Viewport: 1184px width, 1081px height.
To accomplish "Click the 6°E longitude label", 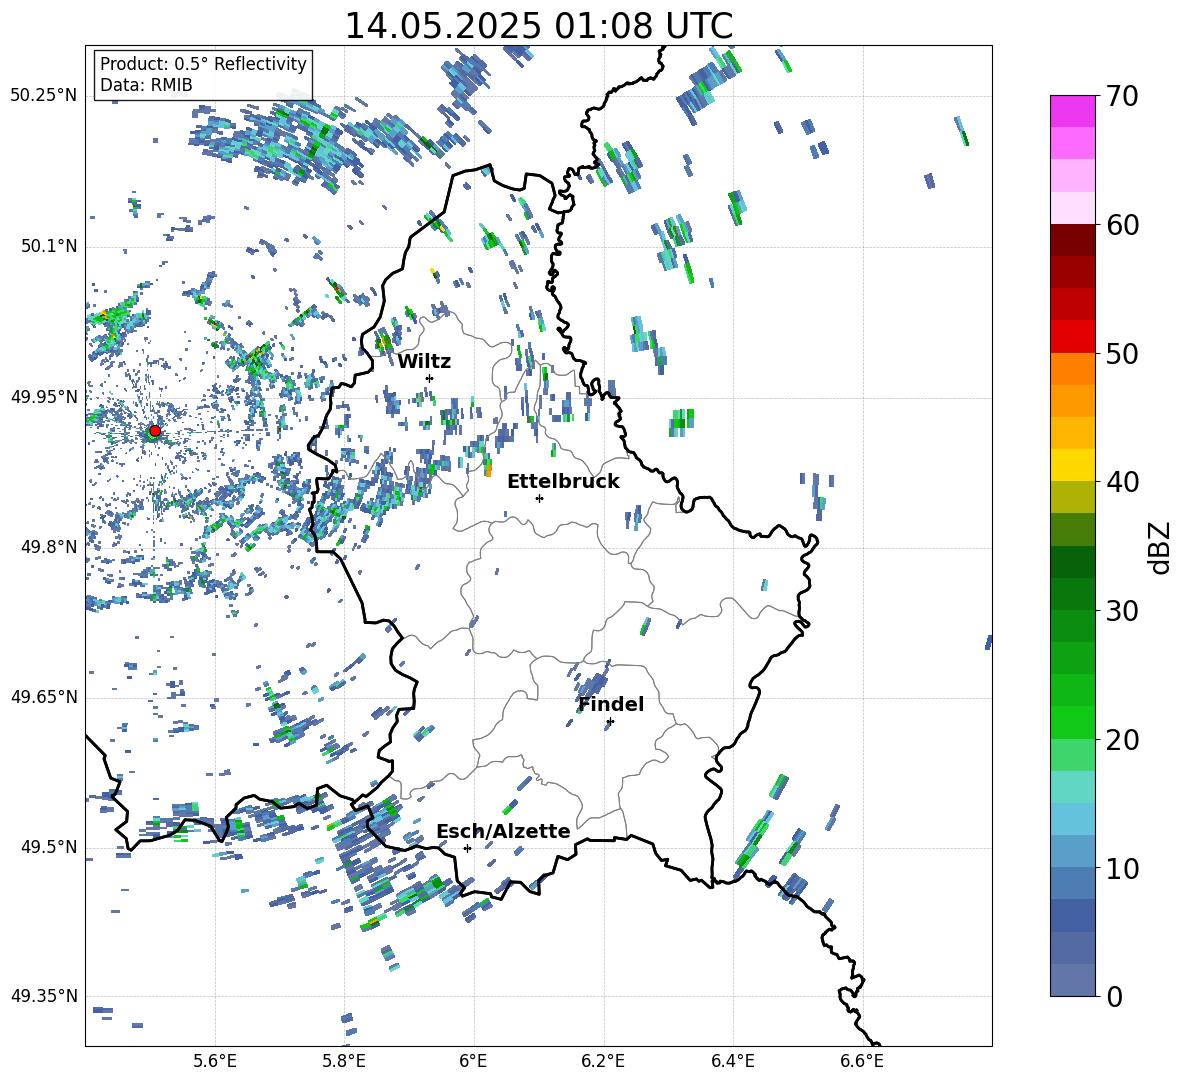I will (x=473, y=1061).
